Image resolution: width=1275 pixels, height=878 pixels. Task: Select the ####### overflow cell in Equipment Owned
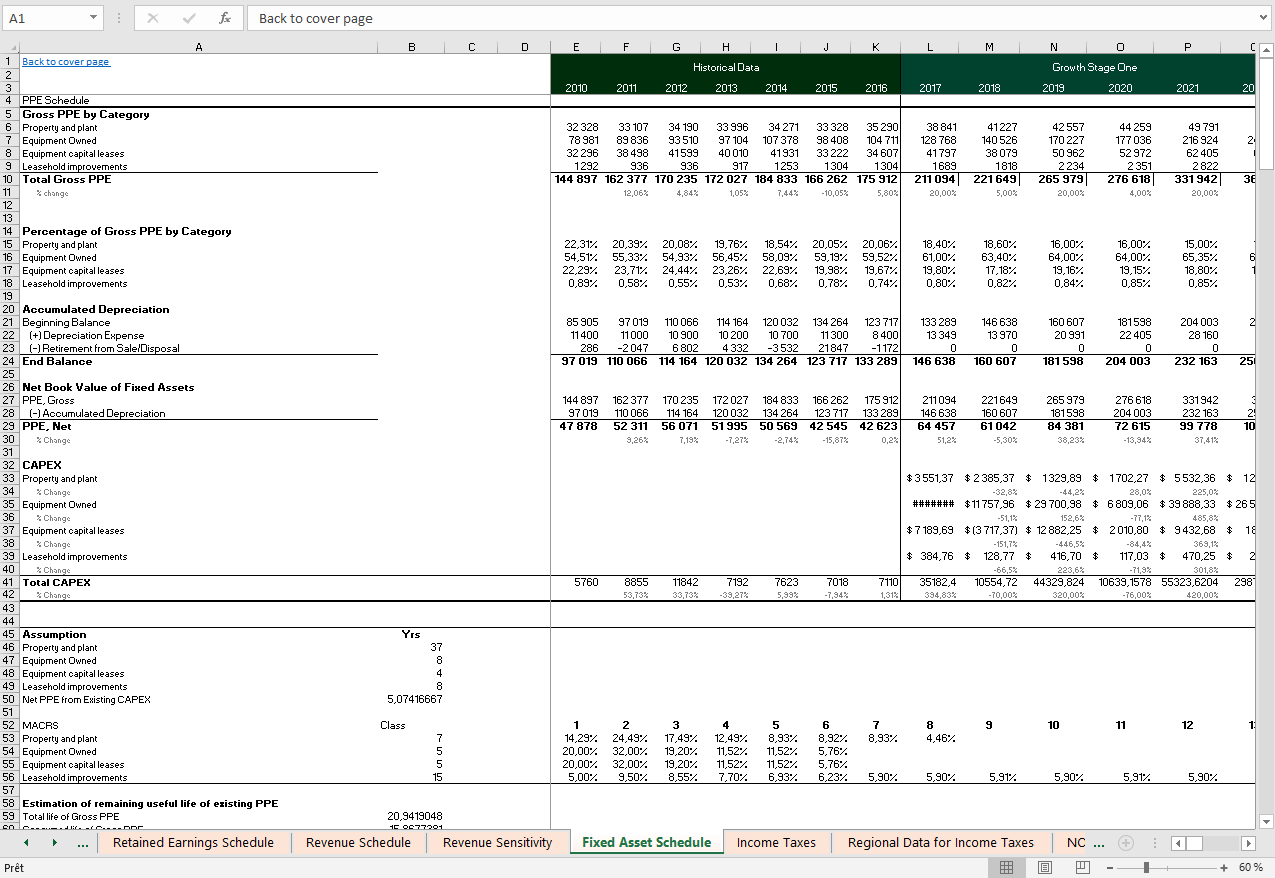tap(931, 504)
